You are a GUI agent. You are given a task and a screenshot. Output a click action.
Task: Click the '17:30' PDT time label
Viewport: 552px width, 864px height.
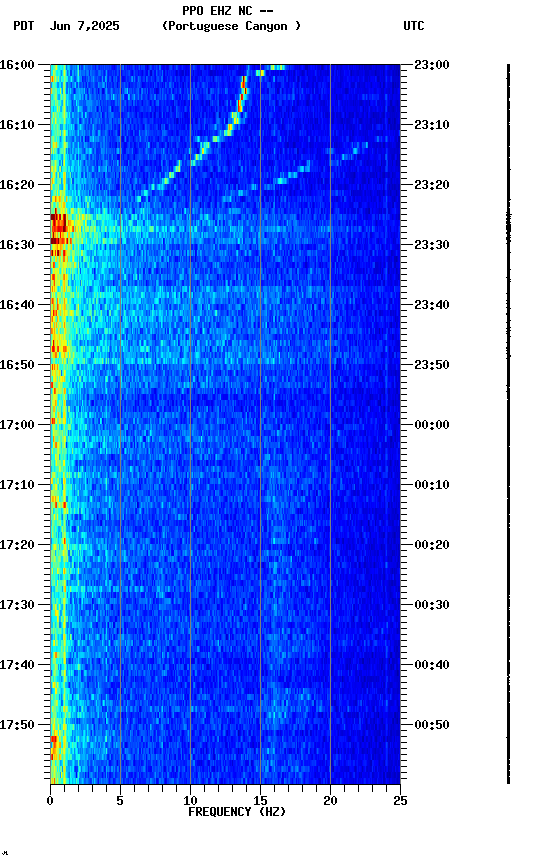point(17,605)
